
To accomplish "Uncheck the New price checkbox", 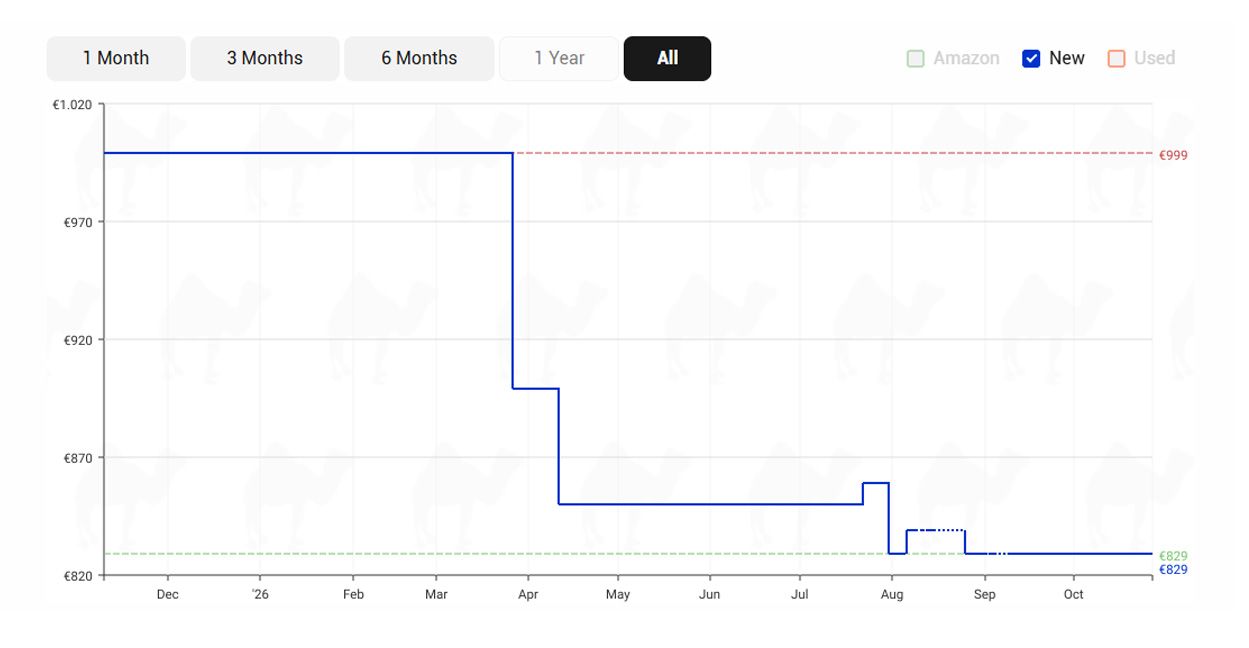I will point(1031,58).
